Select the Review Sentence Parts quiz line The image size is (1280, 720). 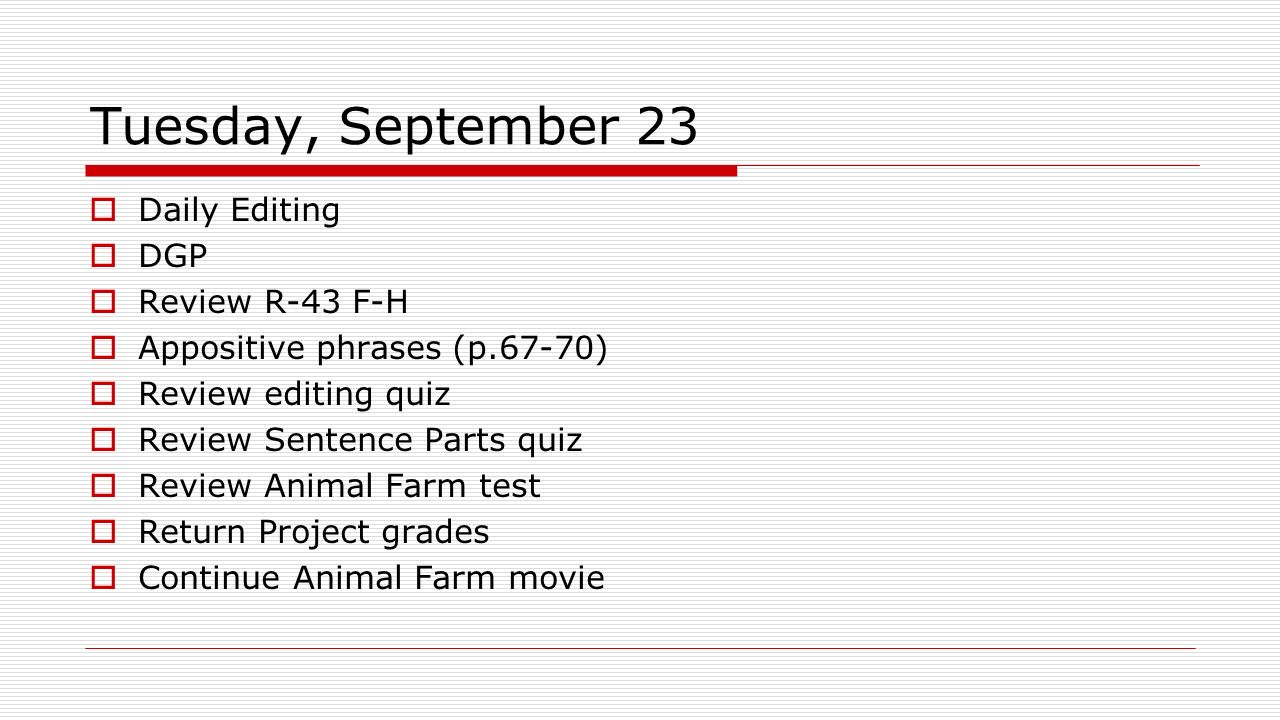tap(360, 441)
